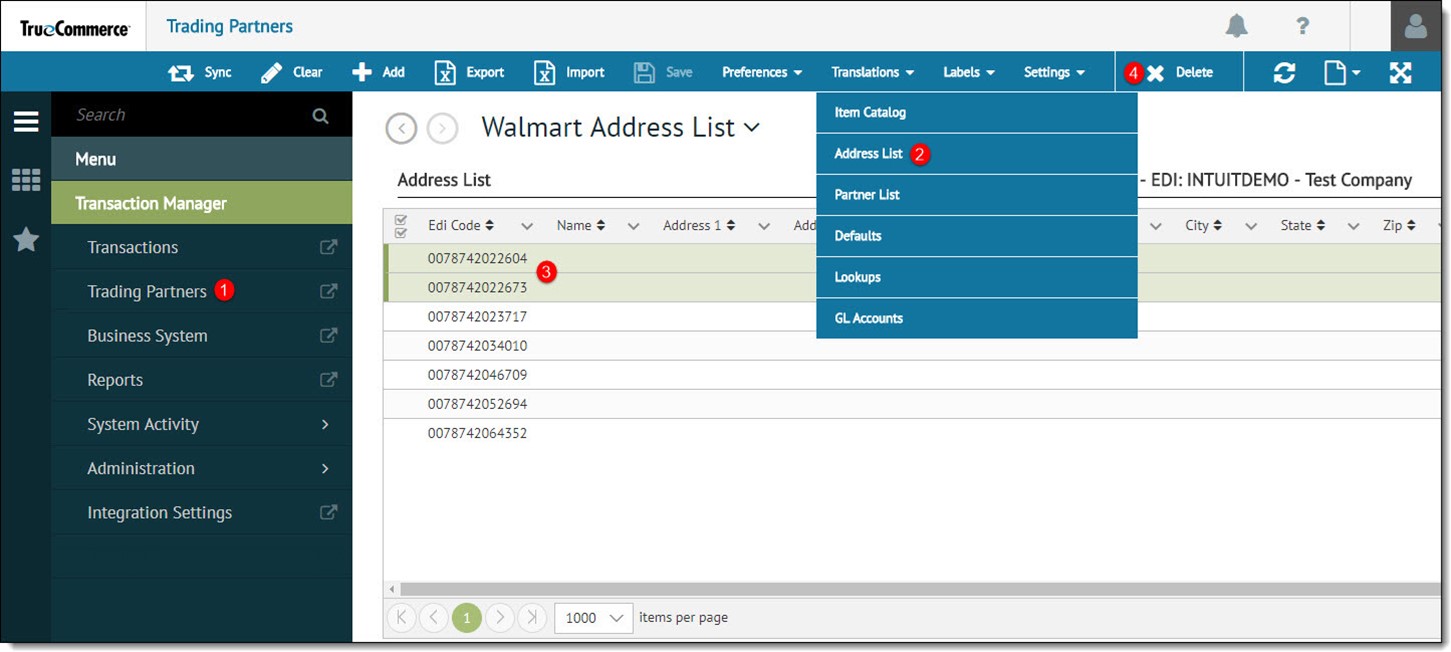
Task: Open Reports in the sidebar
Action: tap(115, 380)
